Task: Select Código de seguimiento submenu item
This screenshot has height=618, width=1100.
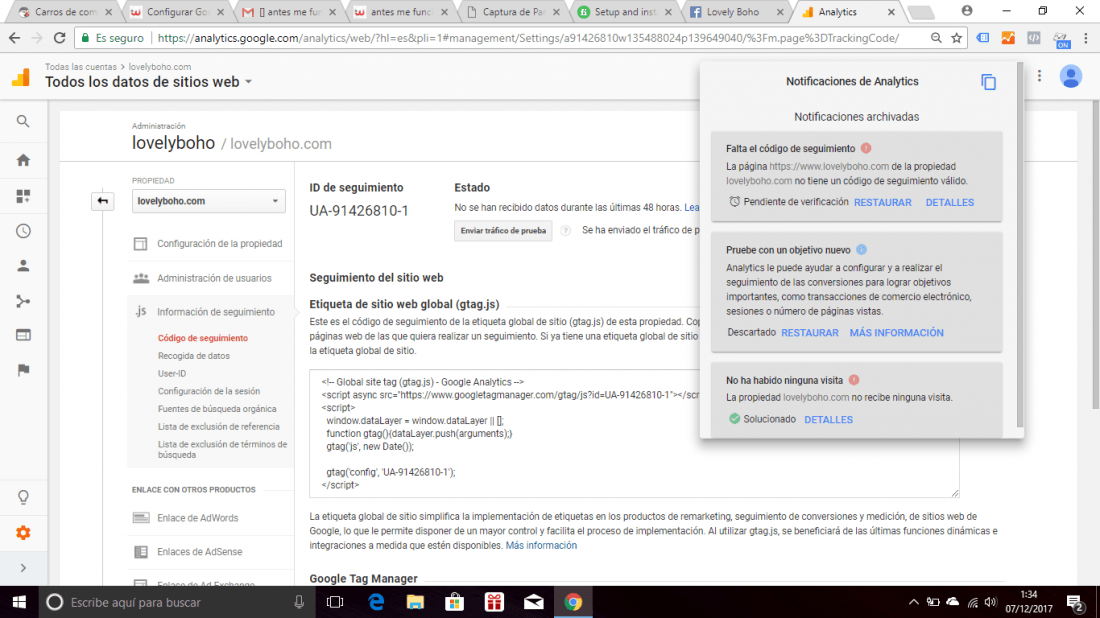Action: tap(203, 338)
